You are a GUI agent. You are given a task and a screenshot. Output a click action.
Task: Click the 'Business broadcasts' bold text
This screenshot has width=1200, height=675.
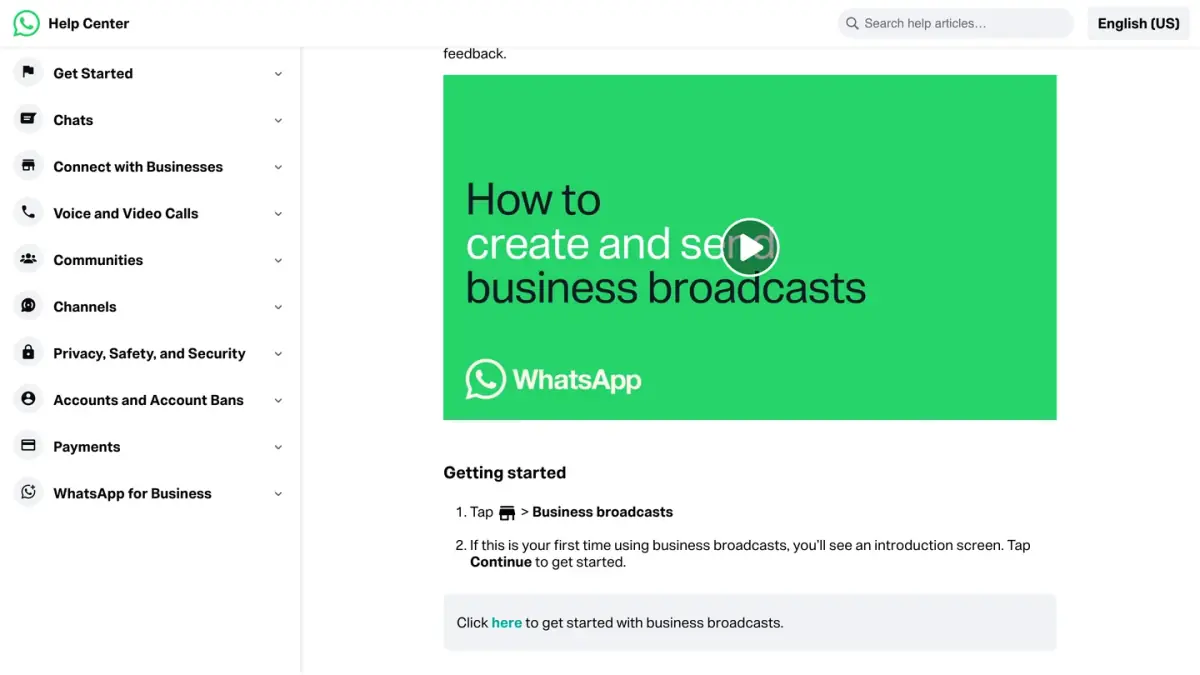tap(602, 512)
